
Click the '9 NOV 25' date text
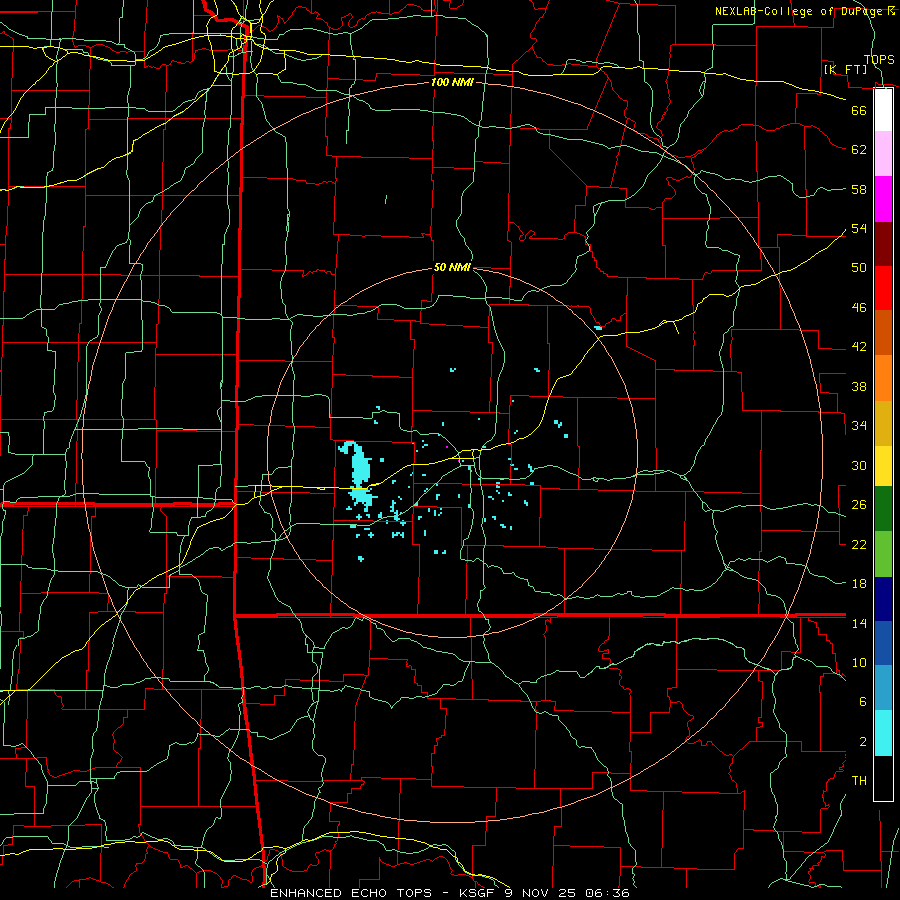542,893
